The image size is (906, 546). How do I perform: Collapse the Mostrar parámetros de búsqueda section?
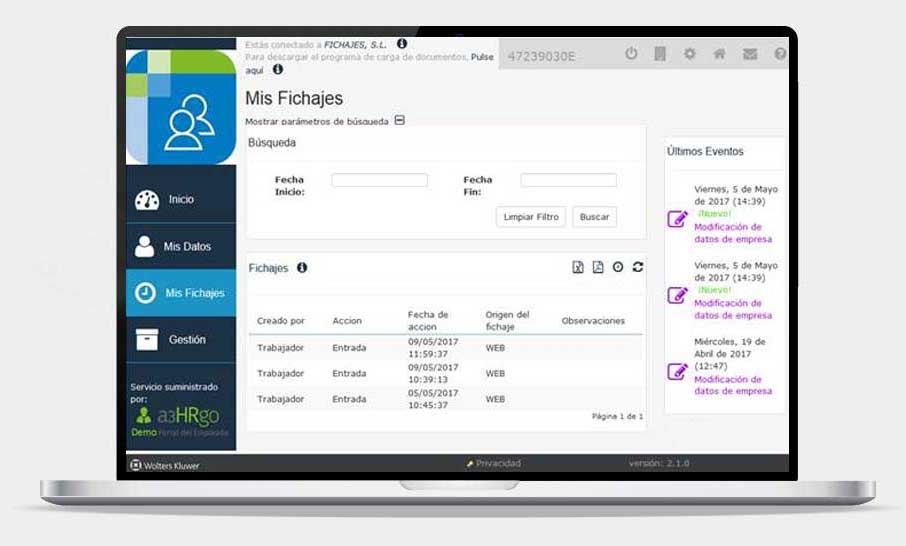(400, 121)
